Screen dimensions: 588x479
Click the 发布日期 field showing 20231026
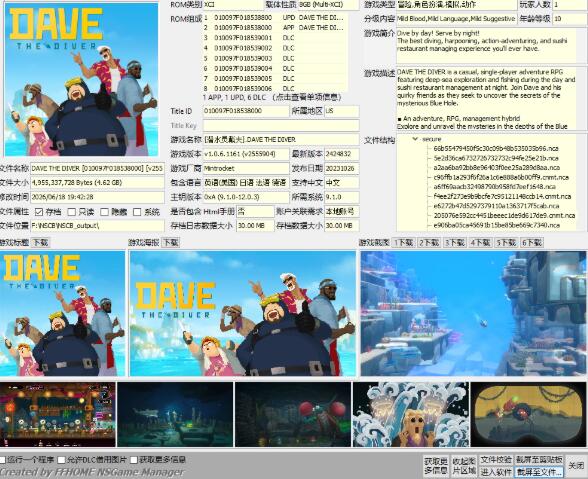(342, 168)
